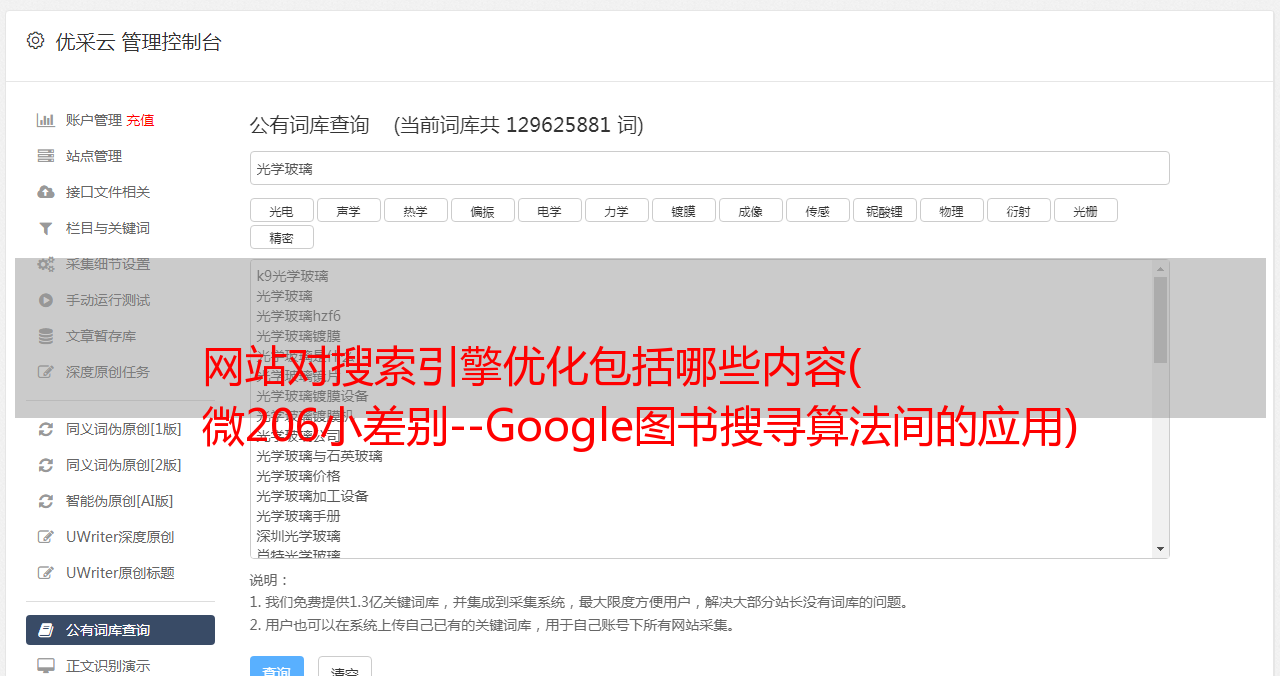
Task: Open 智能伪原创[AI版] menu item
Action: pyautogui.click(x=120, y=501)
